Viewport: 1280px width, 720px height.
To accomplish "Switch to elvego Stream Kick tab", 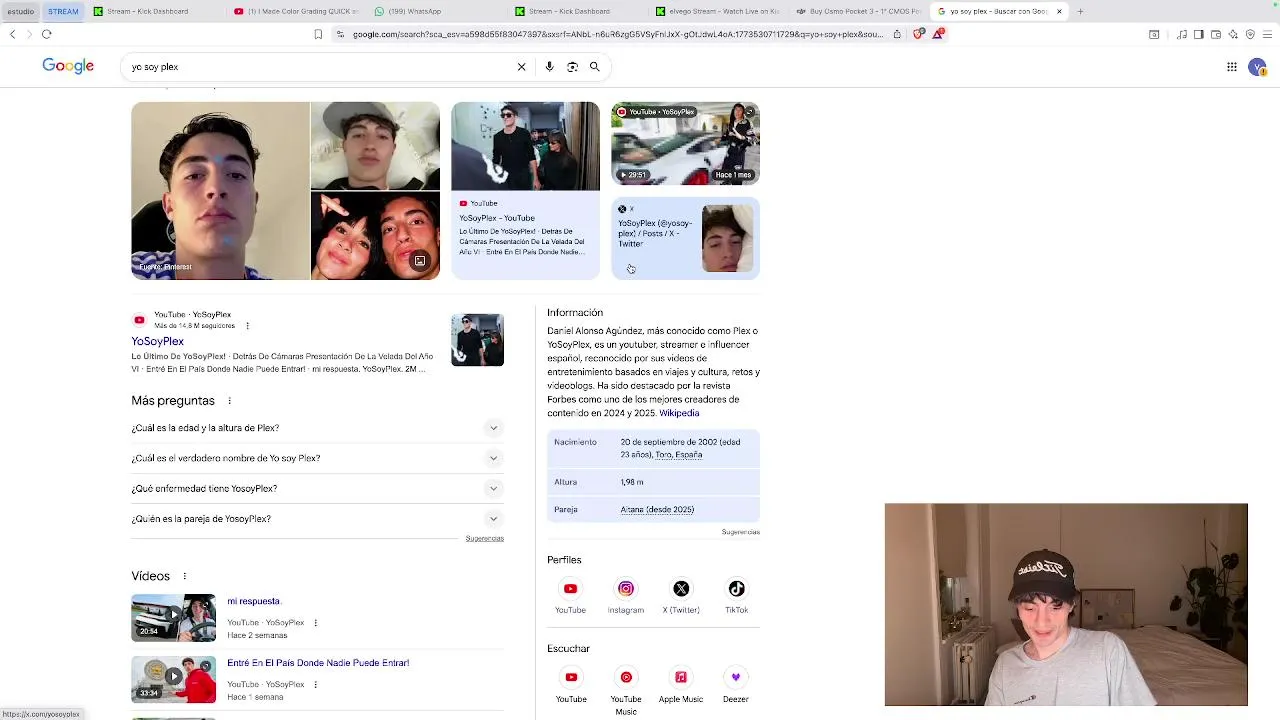I will (x=717, y=11).
